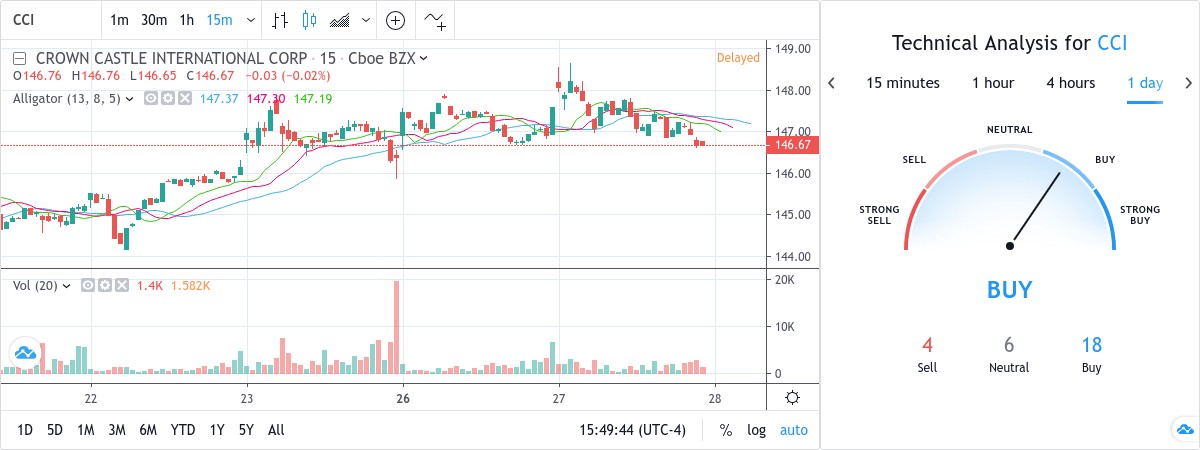1200x450 pixels.
Task: Expand the Alligator indicator dropdown arrow
Action: pos(131,98)
